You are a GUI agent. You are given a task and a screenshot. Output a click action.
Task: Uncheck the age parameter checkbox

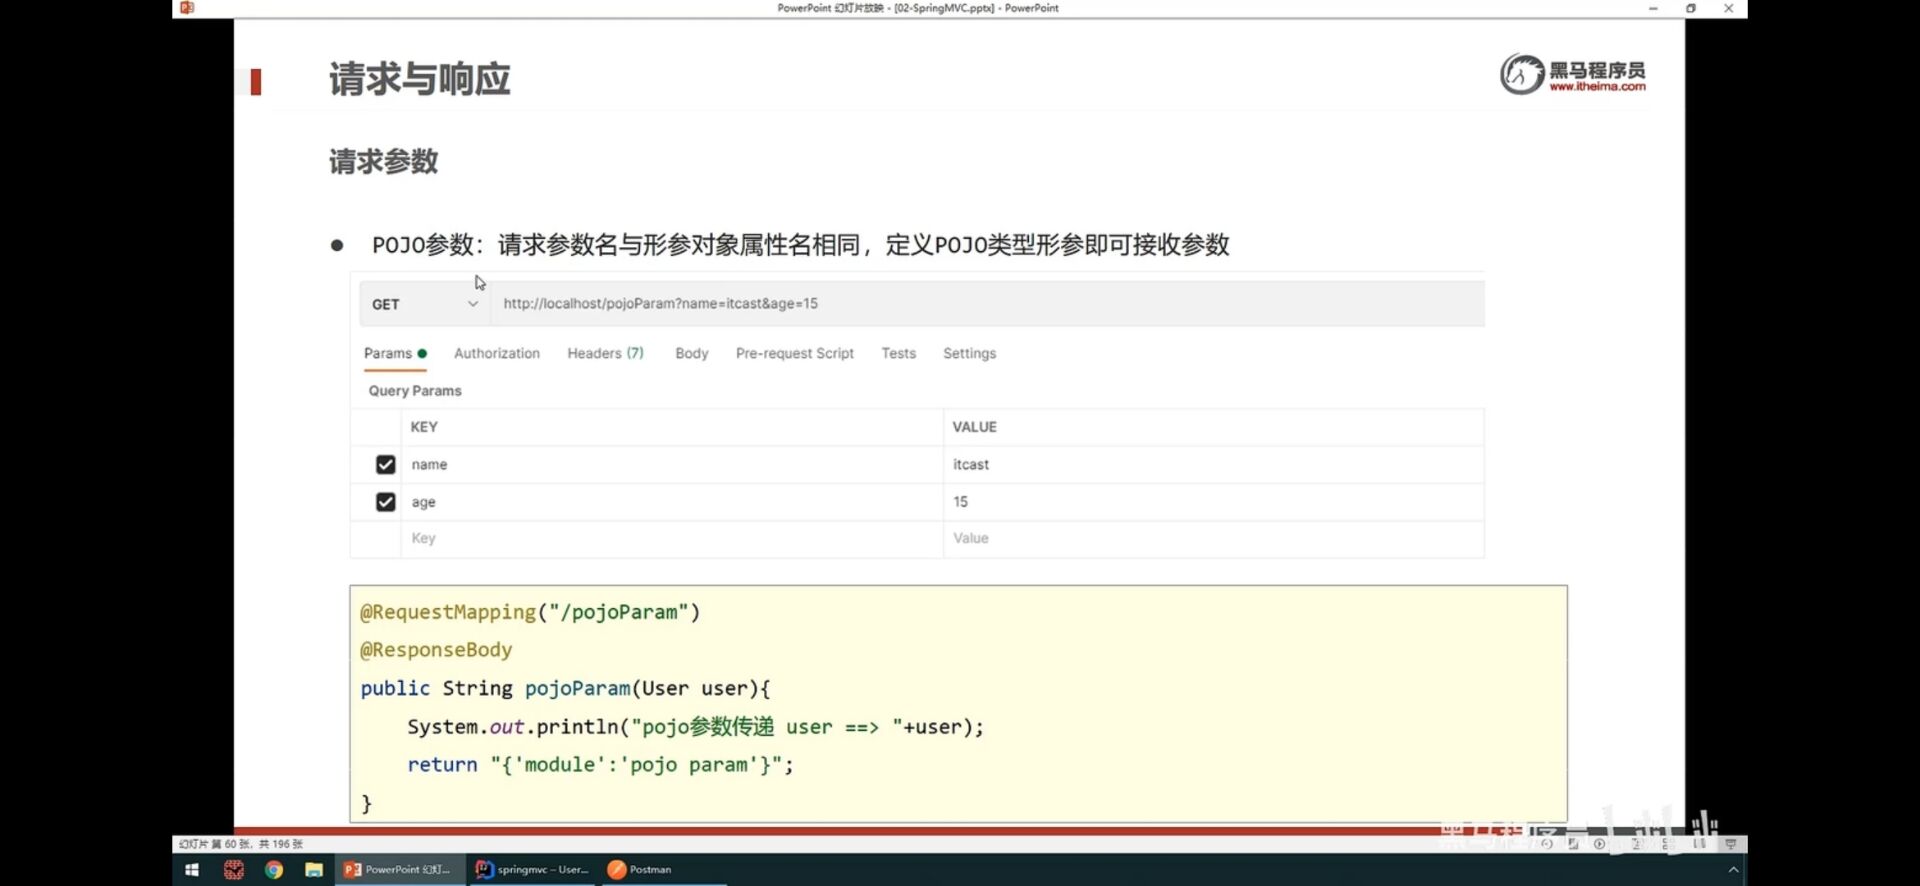385,502
